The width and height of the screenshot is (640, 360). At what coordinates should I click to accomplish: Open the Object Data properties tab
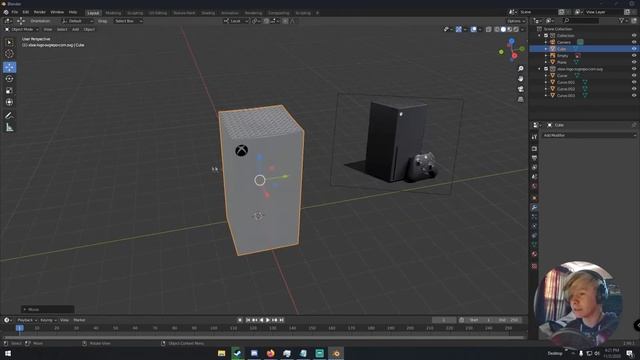pos(534,245)
